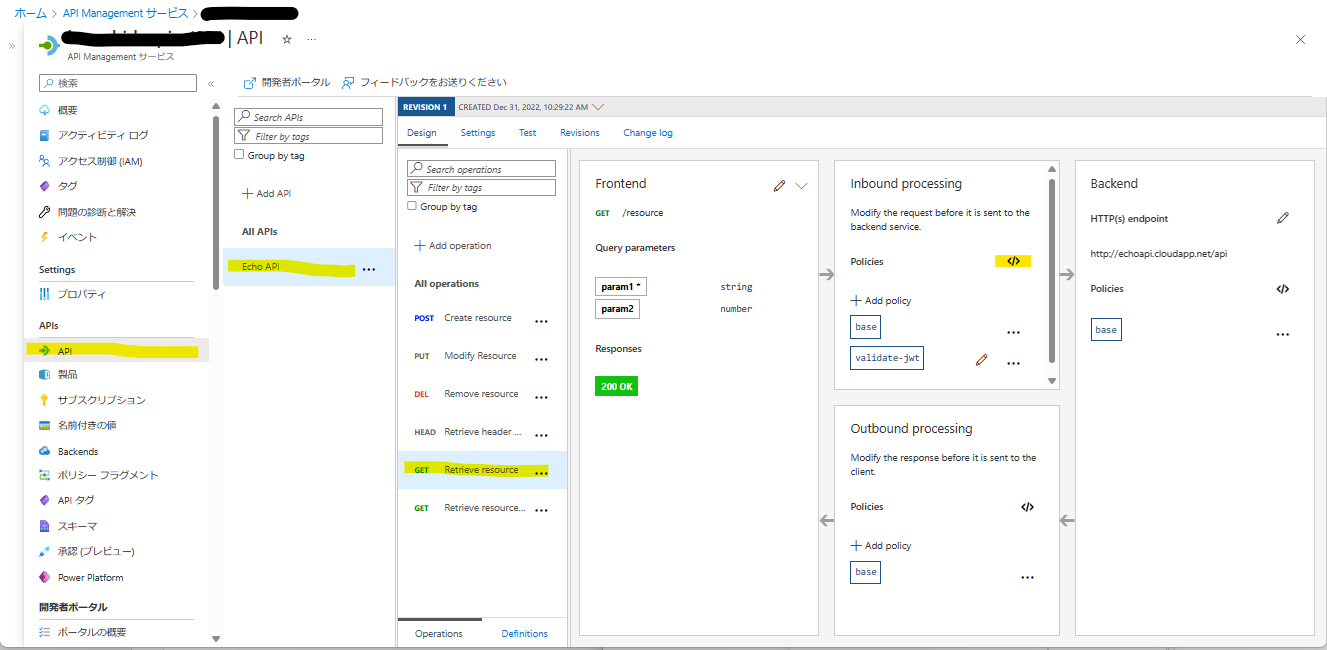Open Backend policies code editor icon

pos(1282,289)
